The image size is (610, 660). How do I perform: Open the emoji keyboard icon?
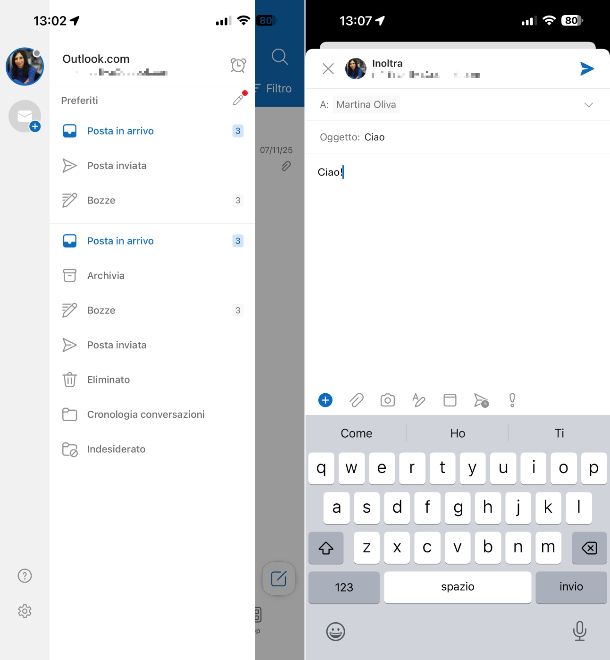click(336, 631)
